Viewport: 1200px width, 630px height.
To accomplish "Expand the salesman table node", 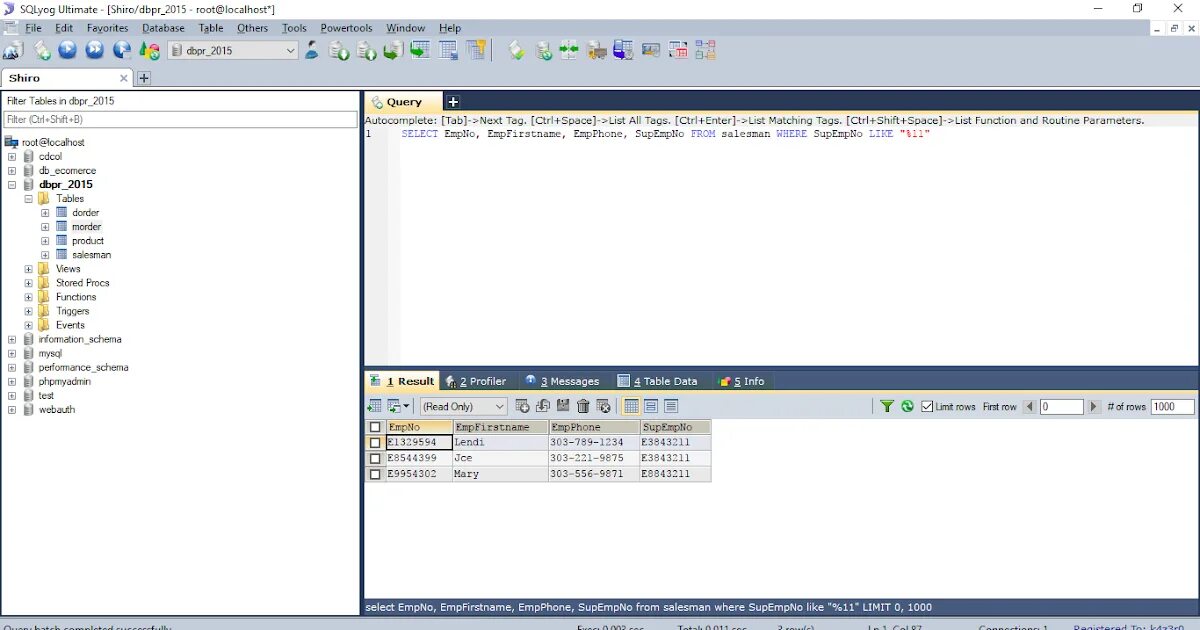I will point(45,255).
